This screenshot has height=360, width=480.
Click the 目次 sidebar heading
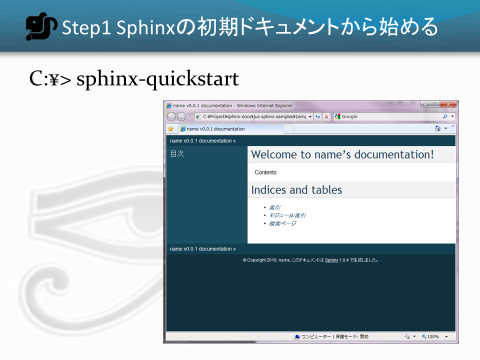point(177,154)
